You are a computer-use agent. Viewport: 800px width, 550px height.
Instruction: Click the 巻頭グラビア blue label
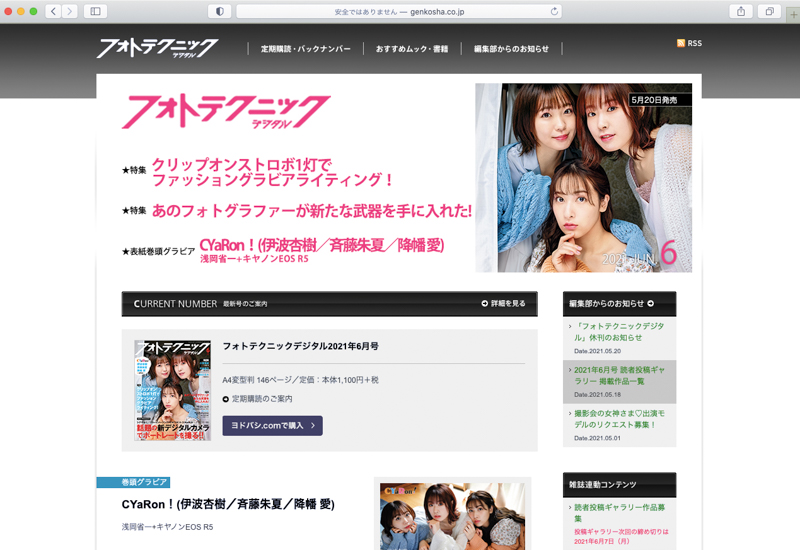coord(134,482)
